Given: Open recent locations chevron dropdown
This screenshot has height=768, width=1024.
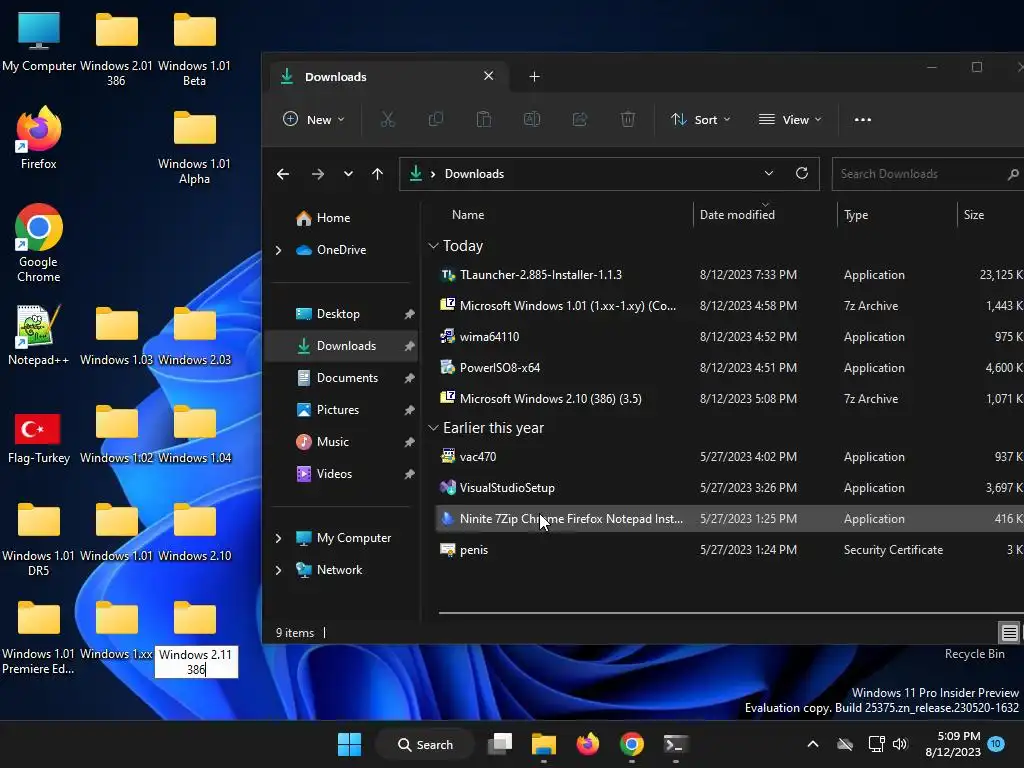Looking at the screenshot, I should [x=348, y=174].
